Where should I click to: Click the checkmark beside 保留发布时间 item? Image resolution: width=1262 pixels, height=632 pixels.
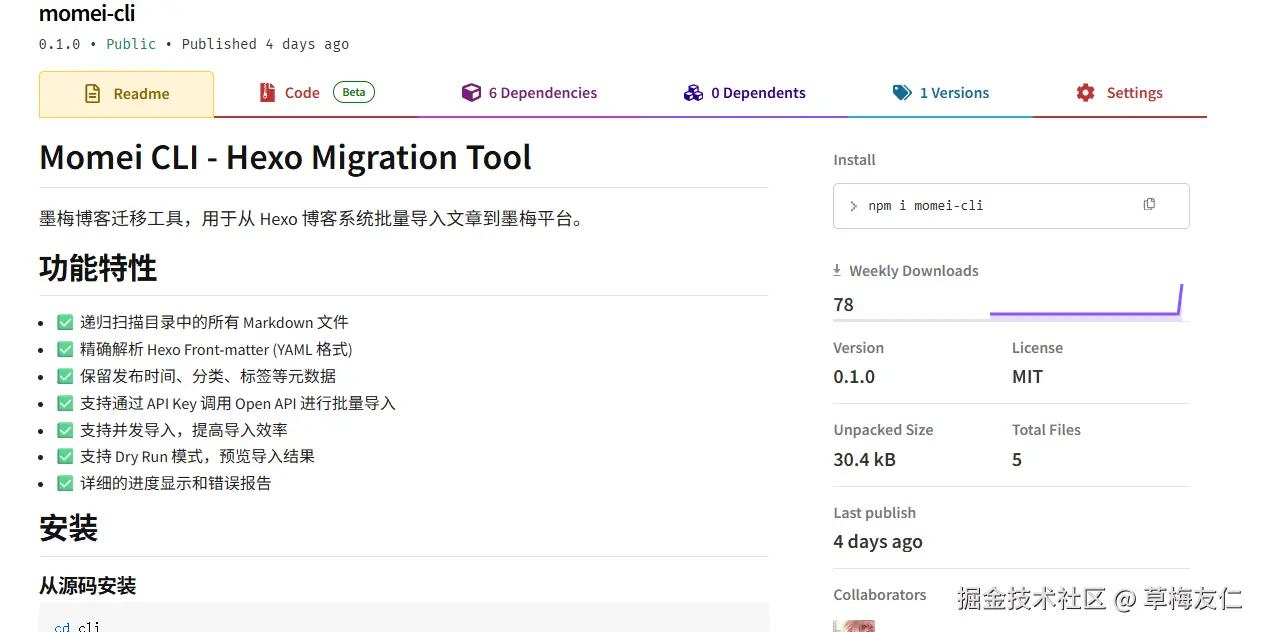[65, 376]
